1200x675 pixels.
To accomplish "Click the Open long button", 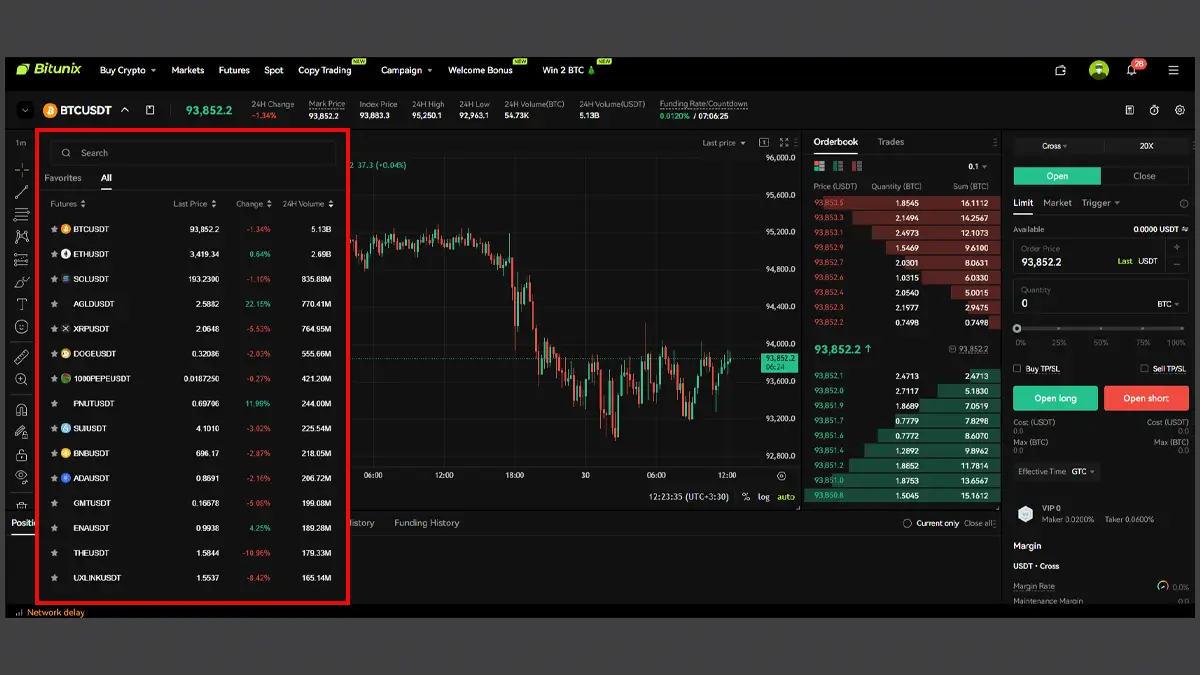I will 1055,398.
